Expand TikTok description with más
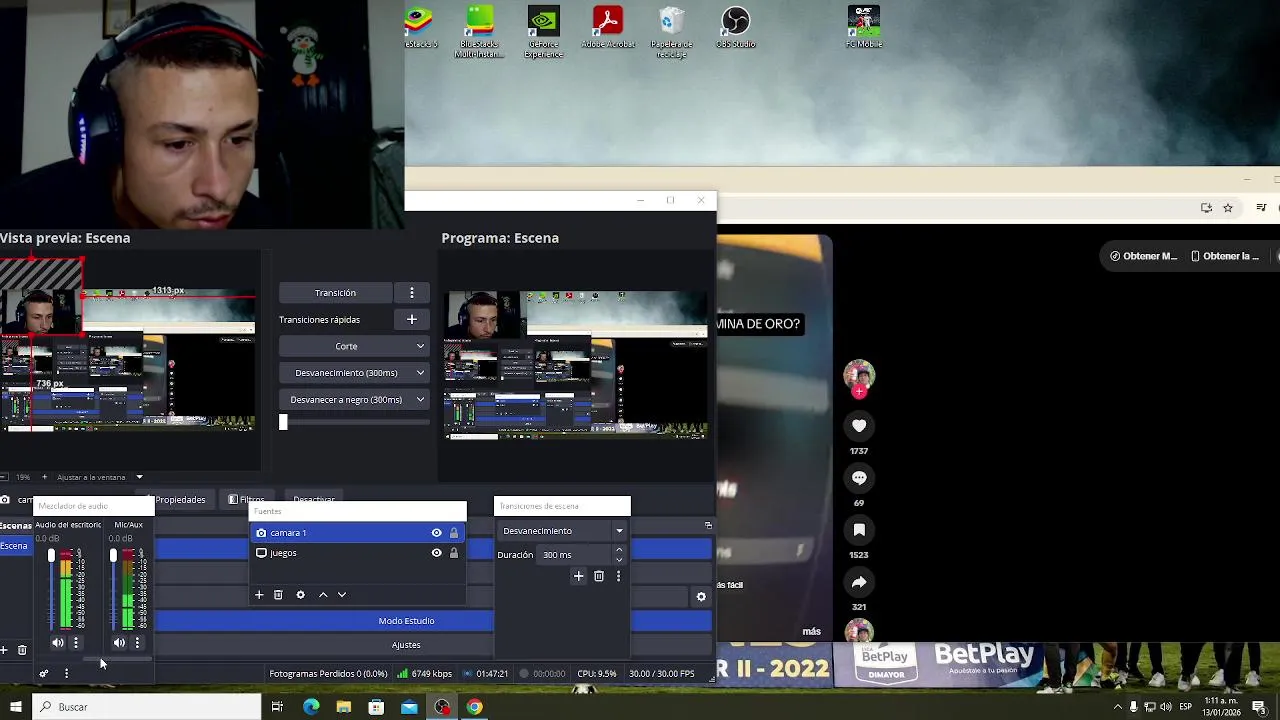1280x720 pixels. point(811,632)
